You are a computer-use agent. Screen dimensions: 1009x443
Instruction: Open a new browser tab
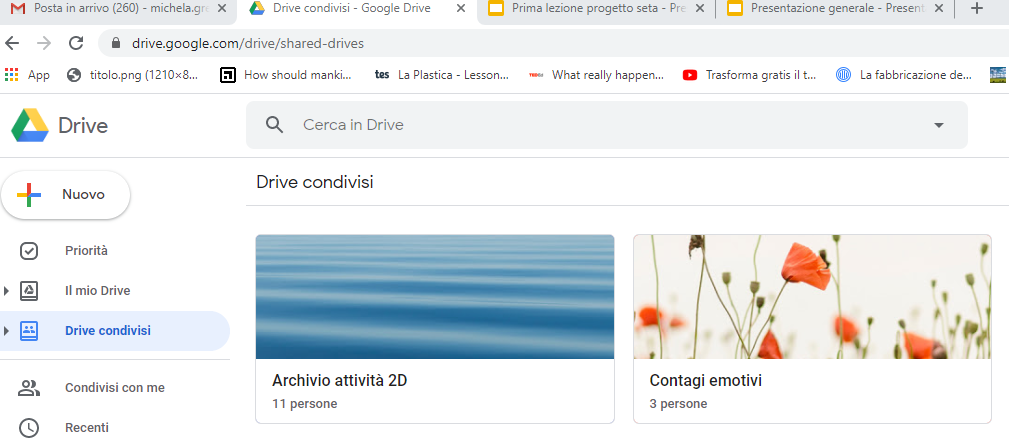[x=977, y=9]
